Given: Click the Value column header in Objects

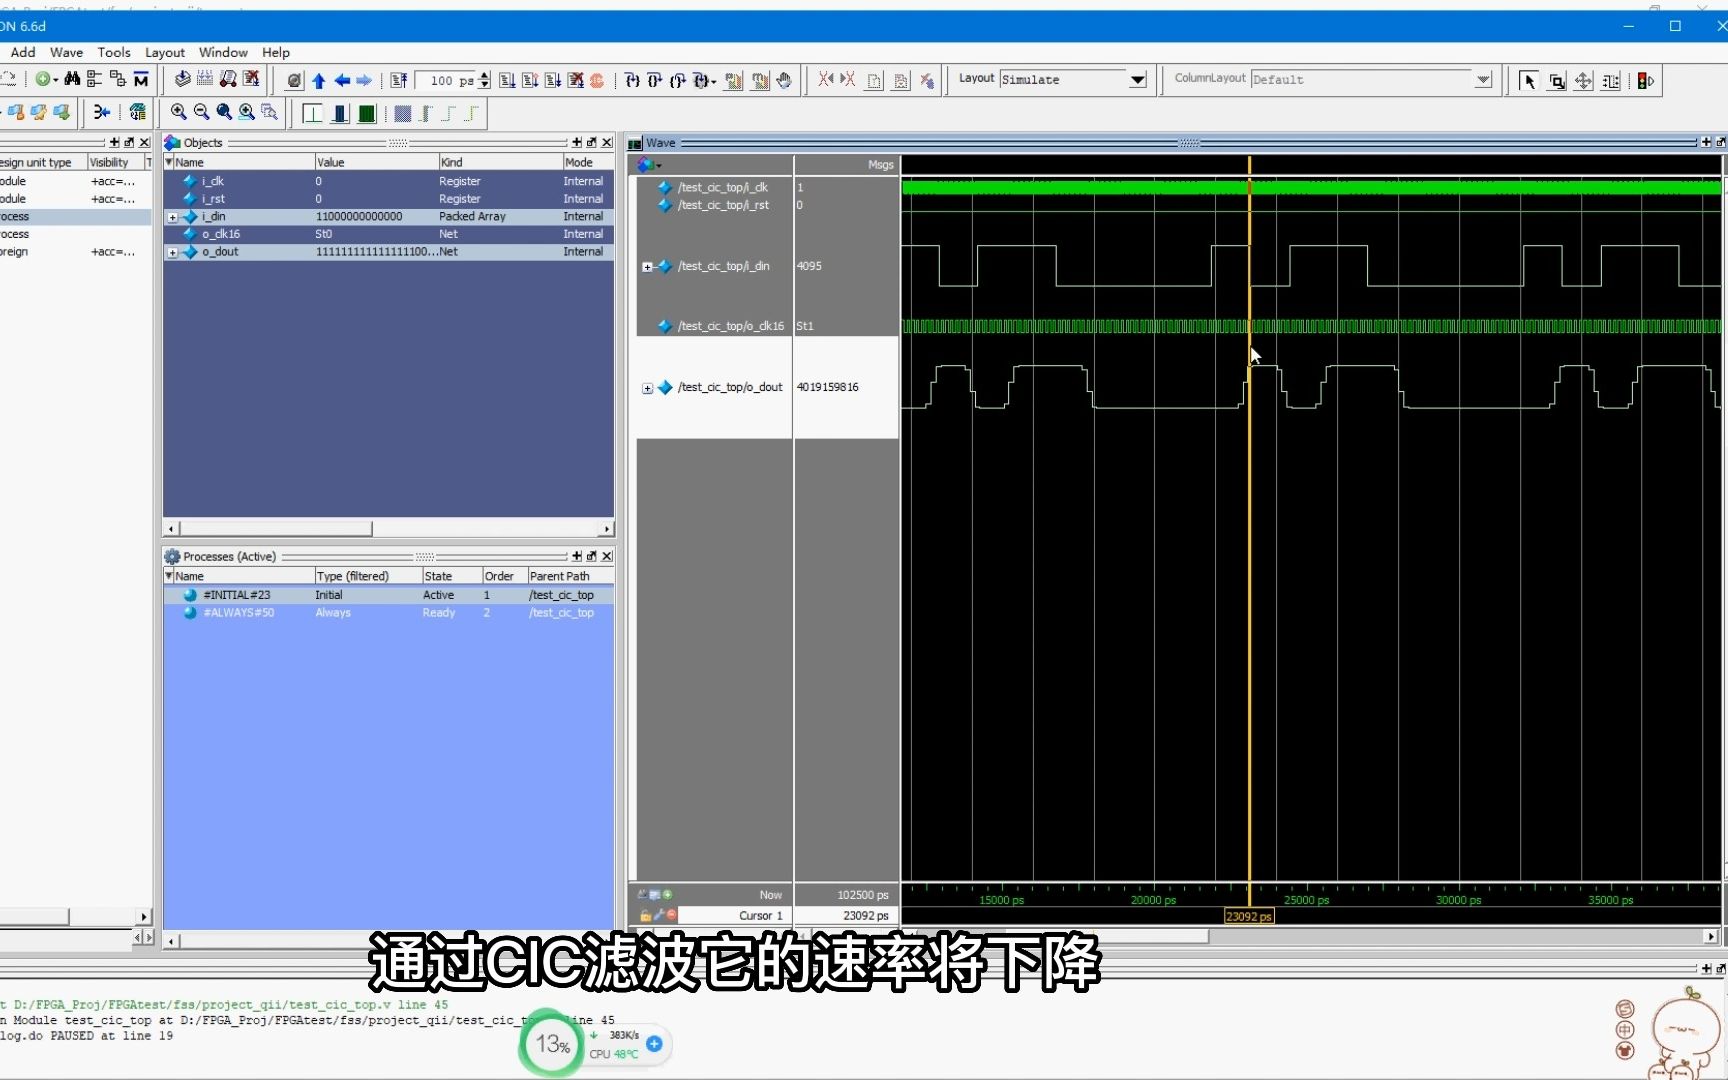Looking at the screenshot, I should [x=376, y=162].
